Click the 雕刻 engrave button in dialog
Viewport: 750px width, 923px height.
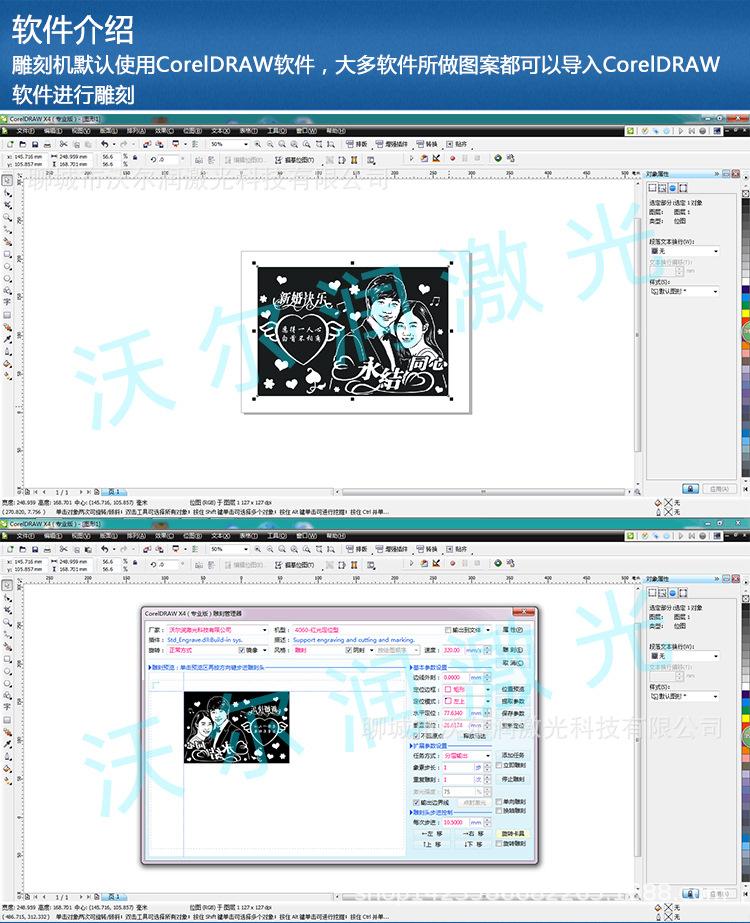(513, 650)
